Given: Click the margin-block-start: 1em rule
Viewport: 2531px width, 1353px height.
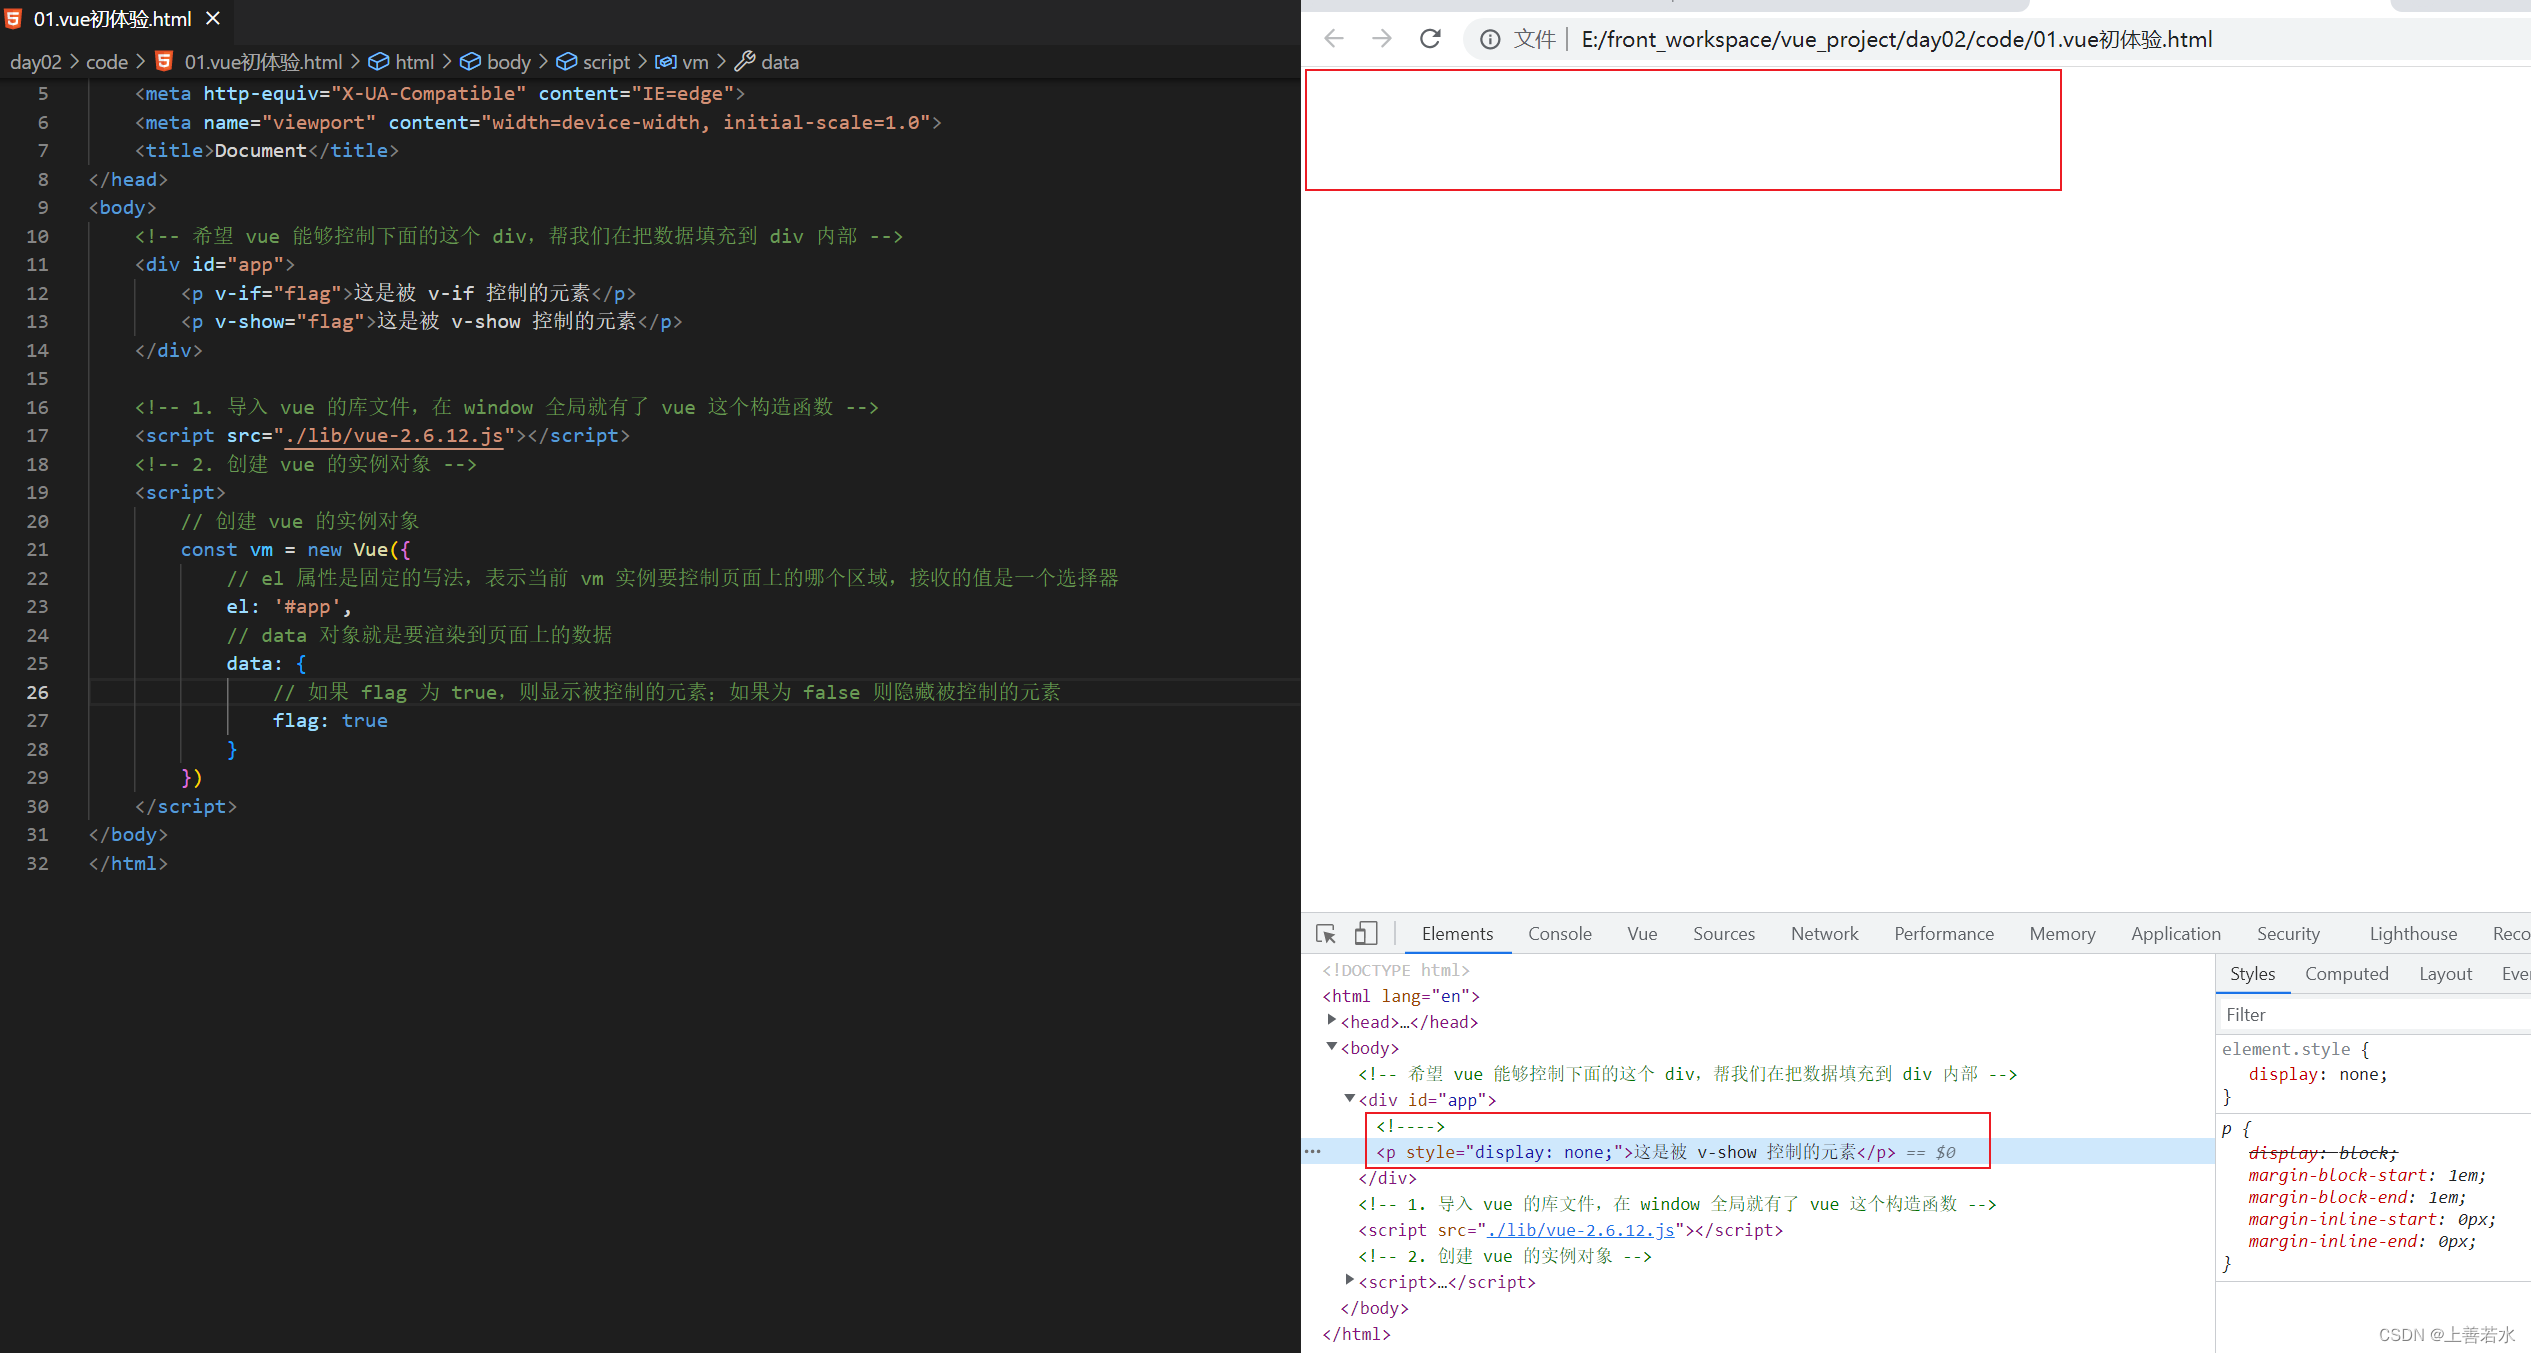Looking at the screenshot, I should coord(2366,1176).
